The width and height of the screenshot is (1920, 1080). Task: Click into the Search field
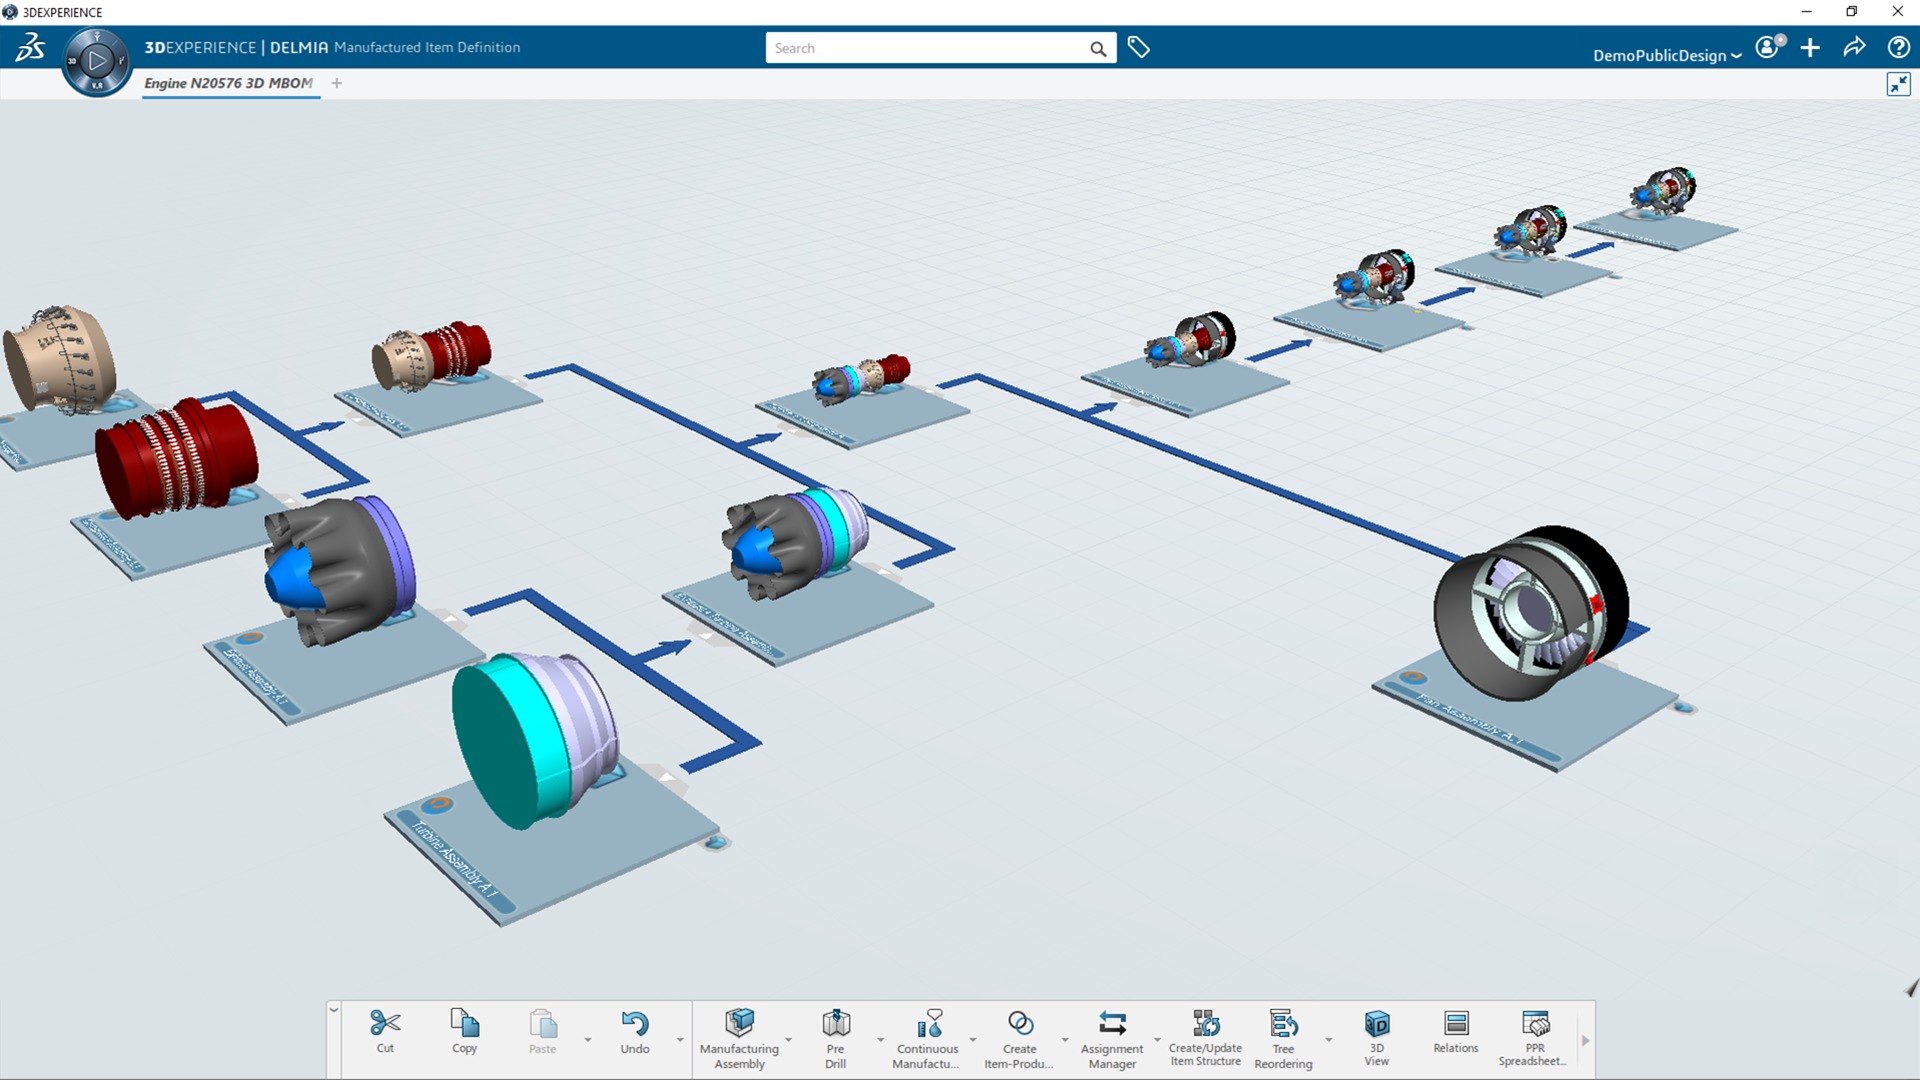925,48
